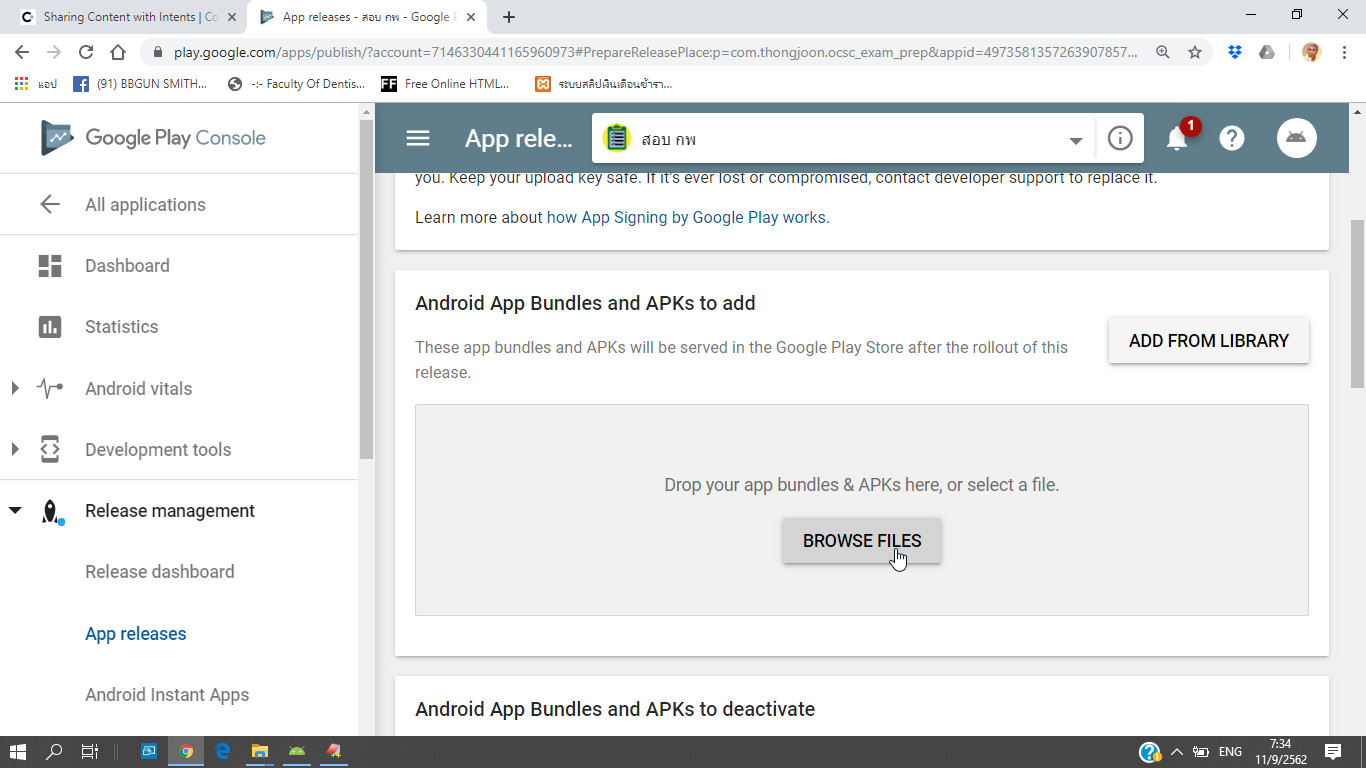
Task: Open the notifications bell with the red badge
Action: tap(1177, 138)
